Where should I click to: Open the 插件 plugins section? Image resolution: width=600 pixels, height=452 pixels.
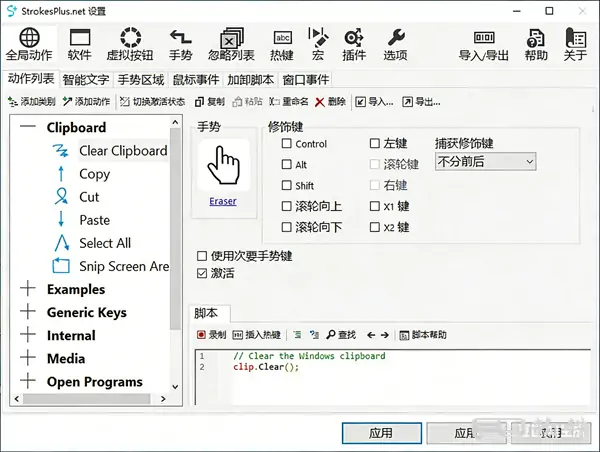coord(353,44)
